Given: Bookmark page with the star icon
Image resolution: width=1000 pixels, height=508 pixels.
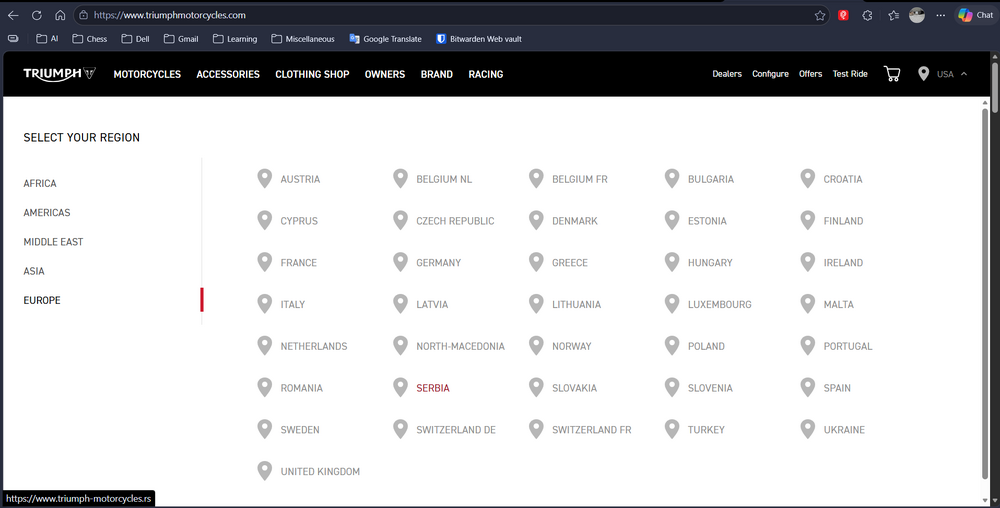Looking at the screenshot, I should click(x=820, y=15).
